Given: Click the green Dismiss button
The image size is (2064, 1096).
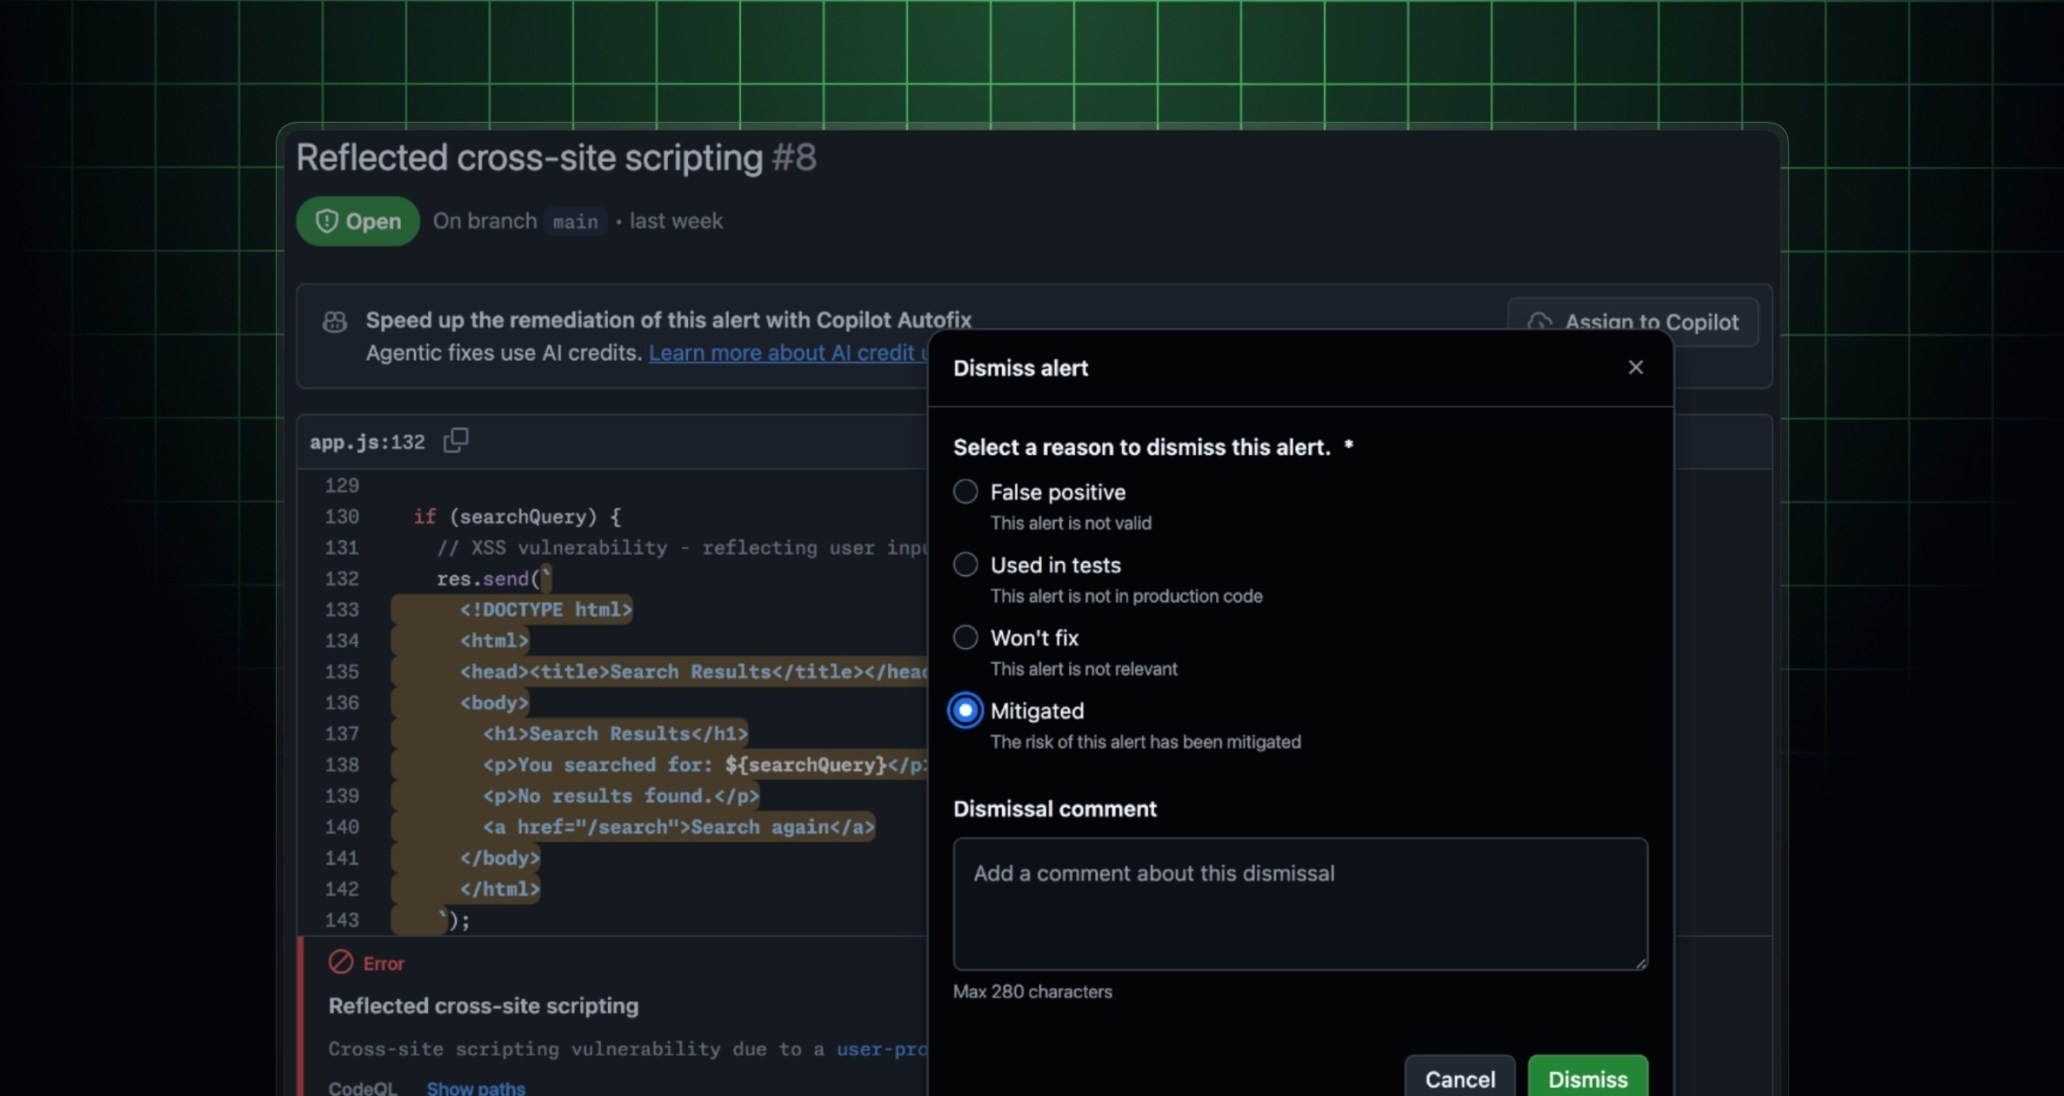Looking at the screenshot, I should tap(1587, 1078).
